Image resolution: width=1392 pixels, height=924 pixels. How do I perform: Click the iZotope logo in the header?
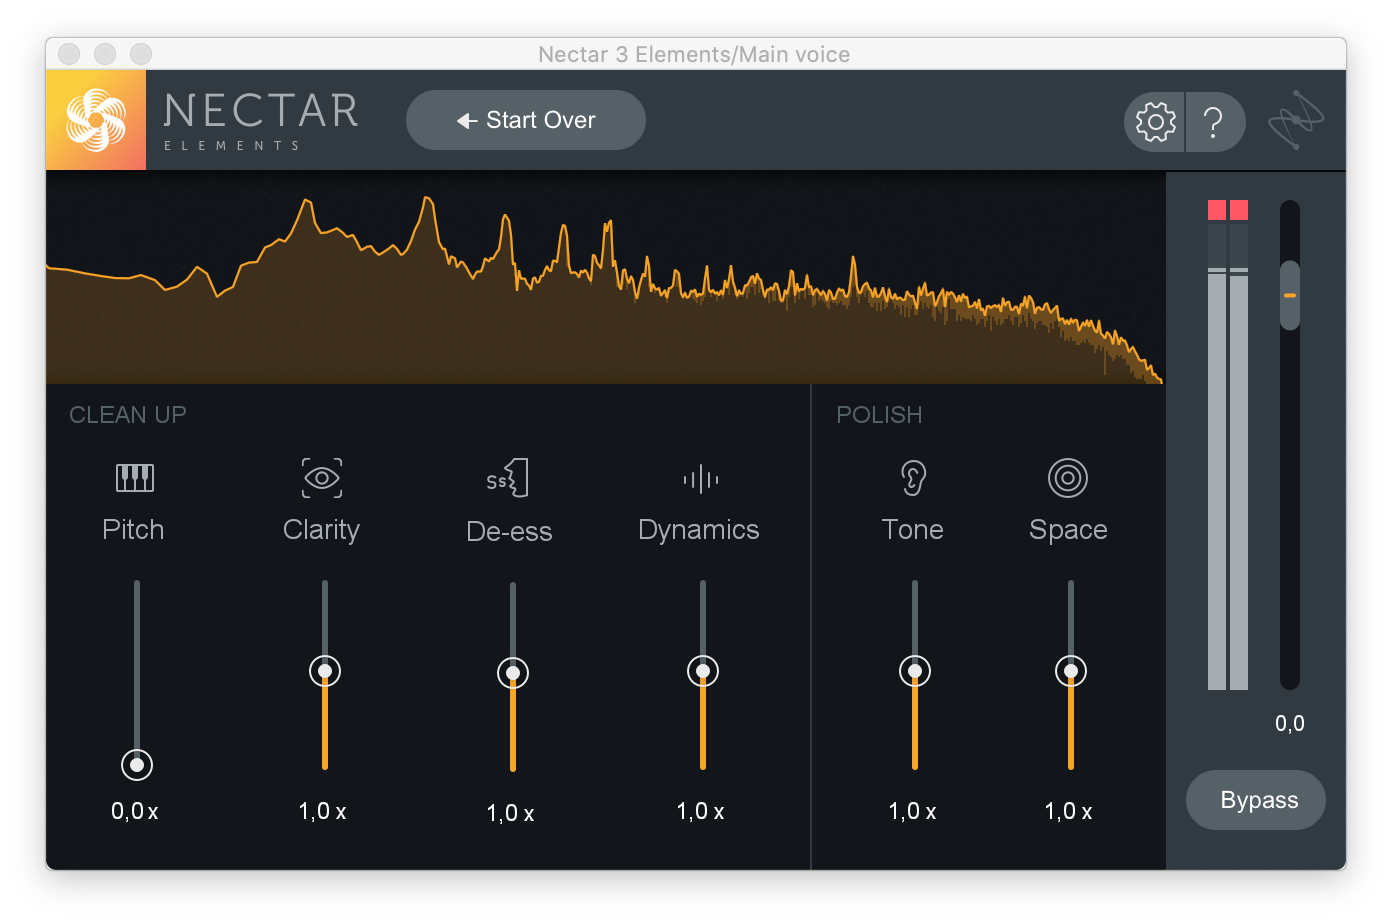[1296, 121]
